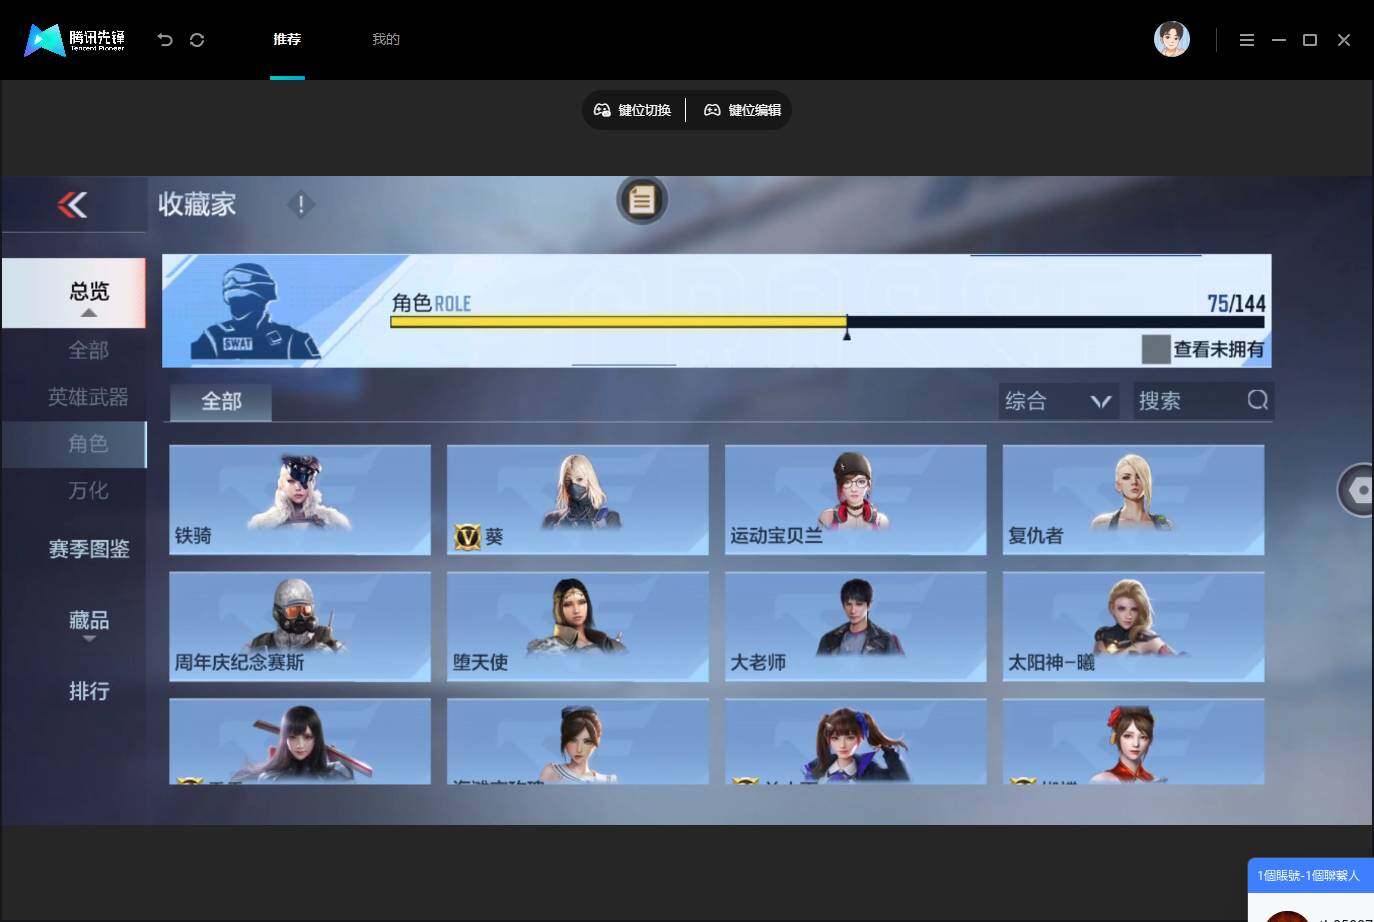Image resolution: width=1374 pixels, height=922 pixels.
Task: Select the 全部 filter tab above the grid
Action: coord(221,402)
